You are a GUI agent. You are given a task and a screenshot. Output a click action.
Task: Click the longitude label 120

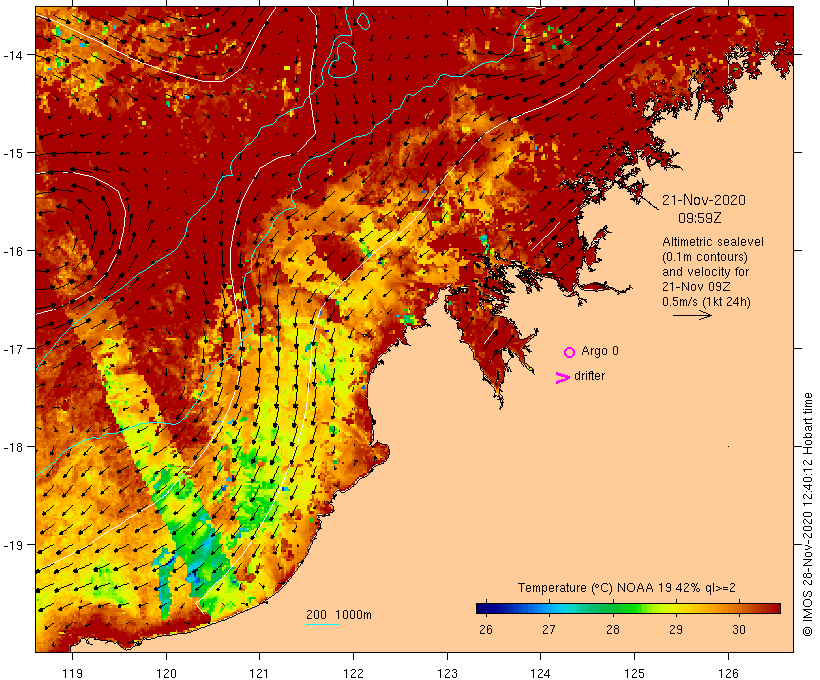(166, 673)
